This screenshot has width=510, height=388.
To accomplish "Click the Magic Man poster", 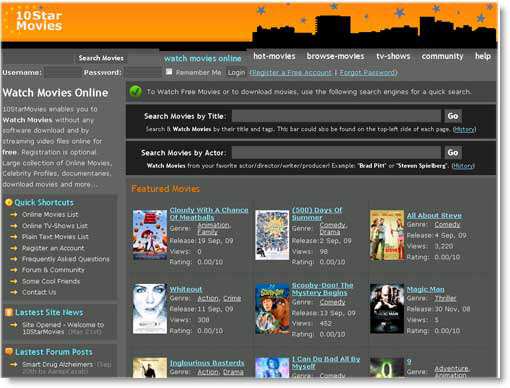I will point(387,309).
